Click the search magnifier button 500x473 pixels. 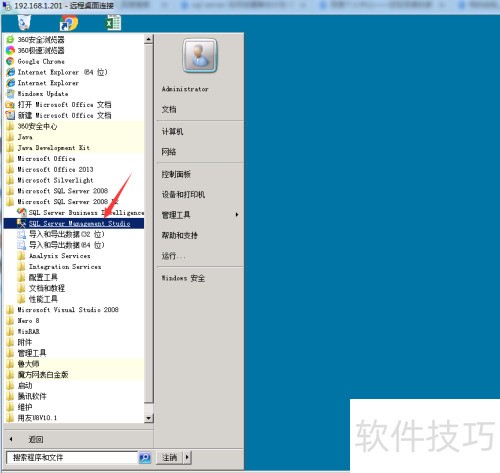coord(145,457)
